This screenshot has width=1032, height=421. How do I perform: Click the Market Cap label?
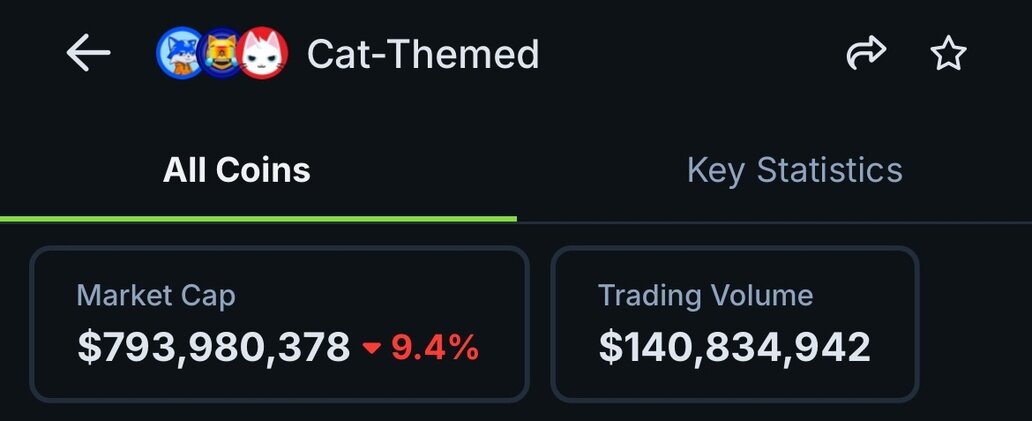pos(156,295)
